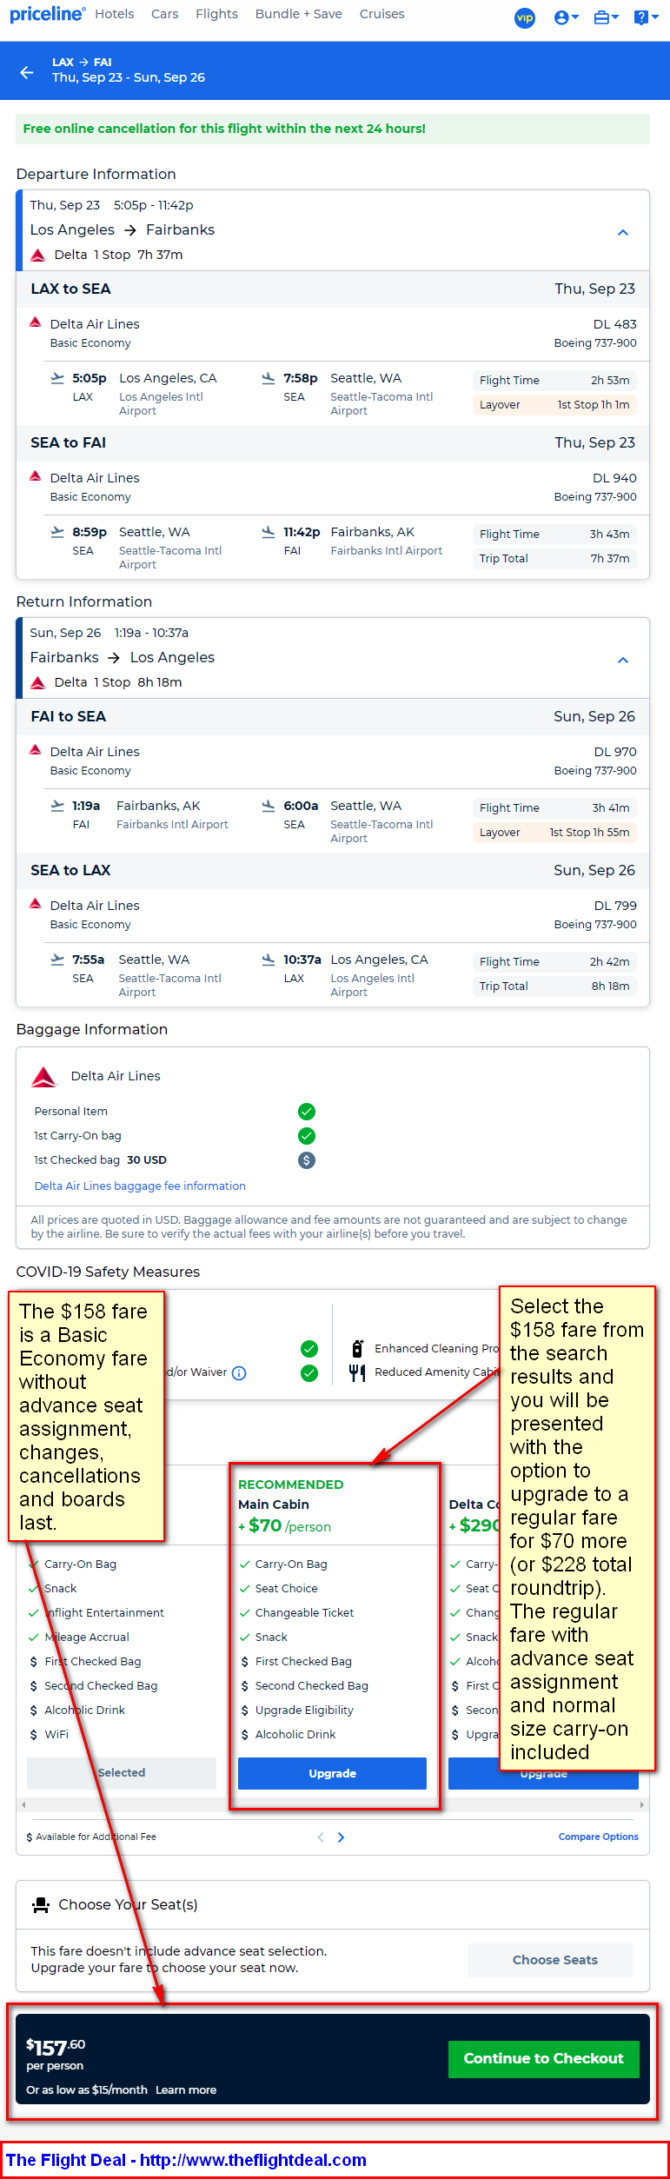
Task: Click the Waiver info circle icon
Action: click(x=239, y=1373)
